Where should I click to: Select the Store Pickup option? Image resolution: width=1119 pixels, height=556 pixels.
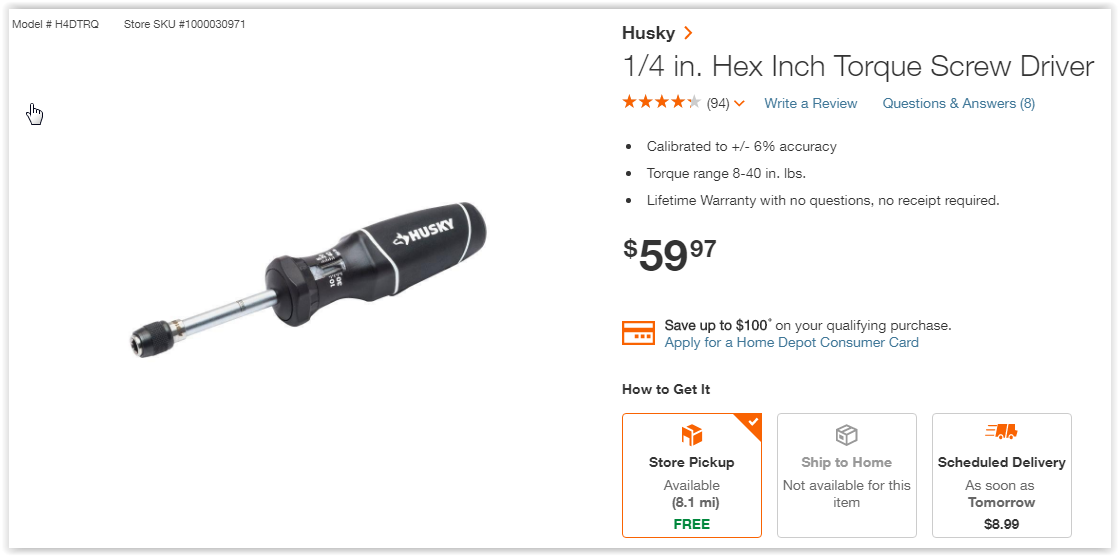[692, 475]
